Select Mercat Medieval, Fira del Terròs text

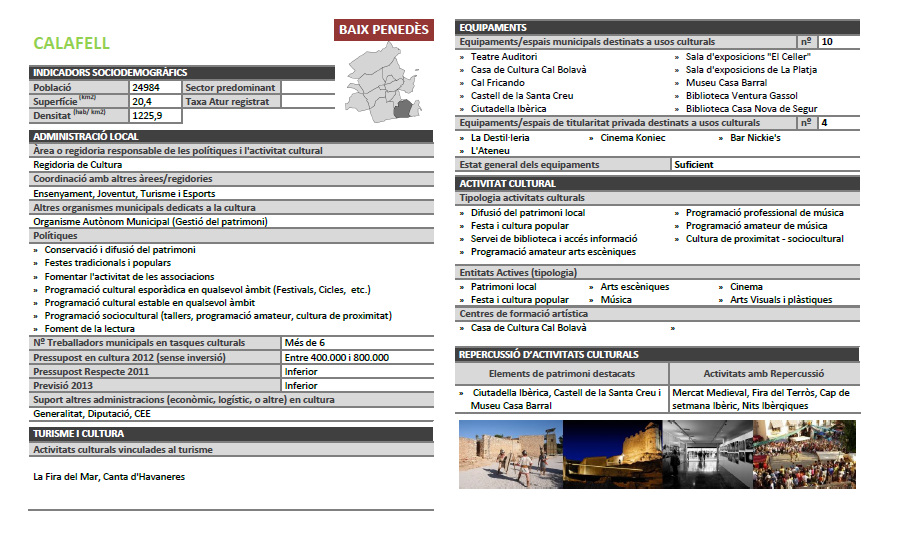coord(743,393)
